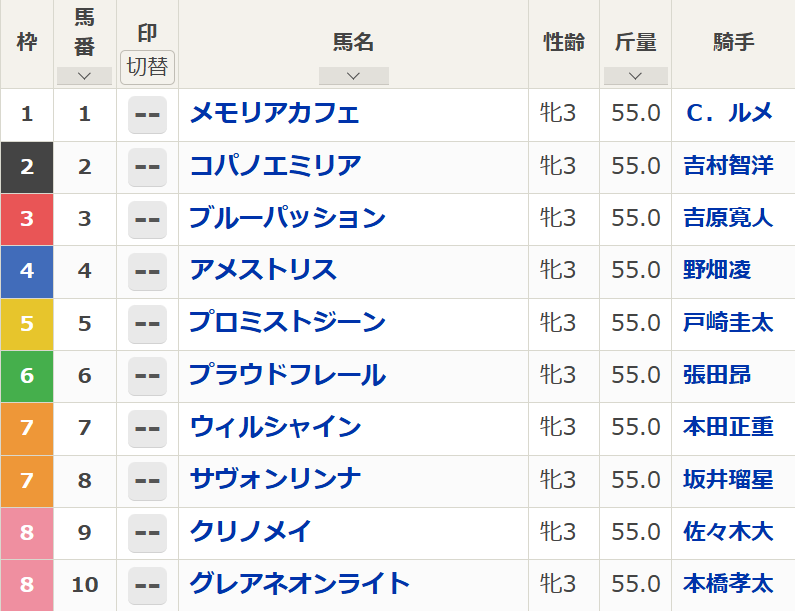The height and width of the screenshot is (611, 795).
Task: Open horse page for ブルーパッション
Action: click(x=287, y=218)
